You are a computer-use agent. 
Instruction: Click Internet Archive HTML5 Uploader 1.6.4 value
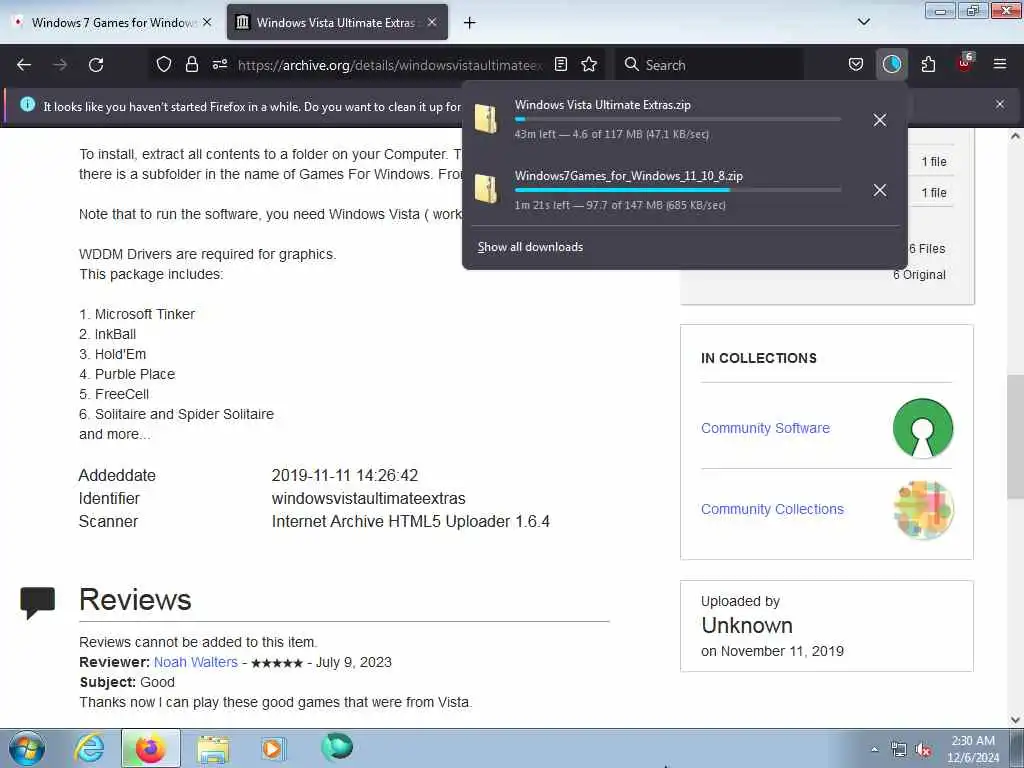(x=411, y=521)
